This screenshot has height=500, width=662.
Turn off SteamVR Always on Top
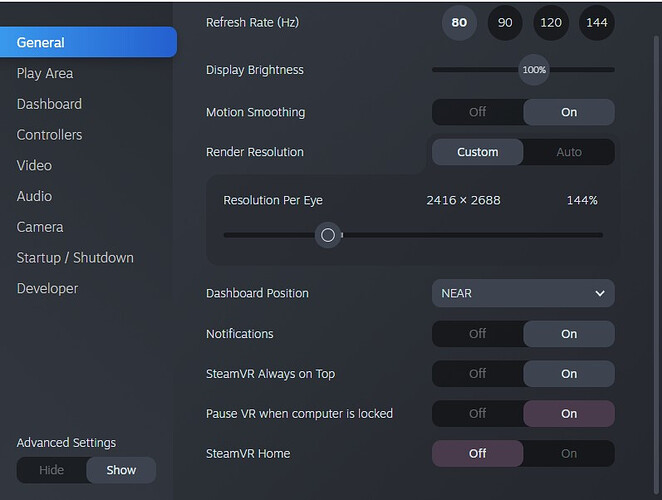coord(478,374)
